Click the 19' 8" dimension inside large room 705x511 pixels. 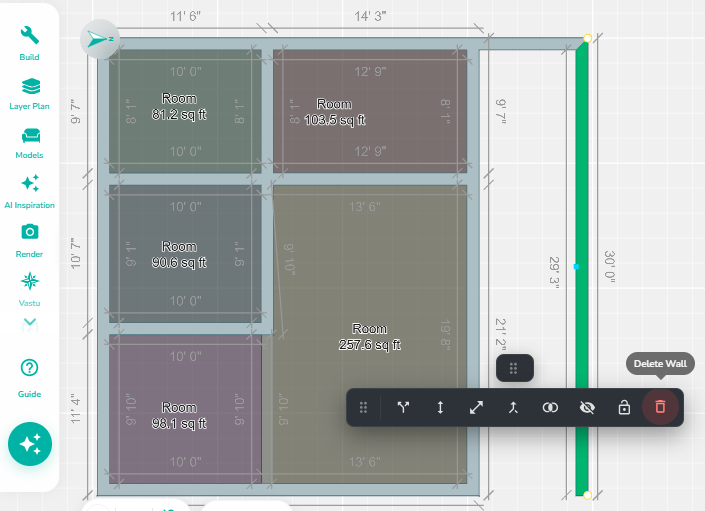pyautogui.click(x=445, y=335)
